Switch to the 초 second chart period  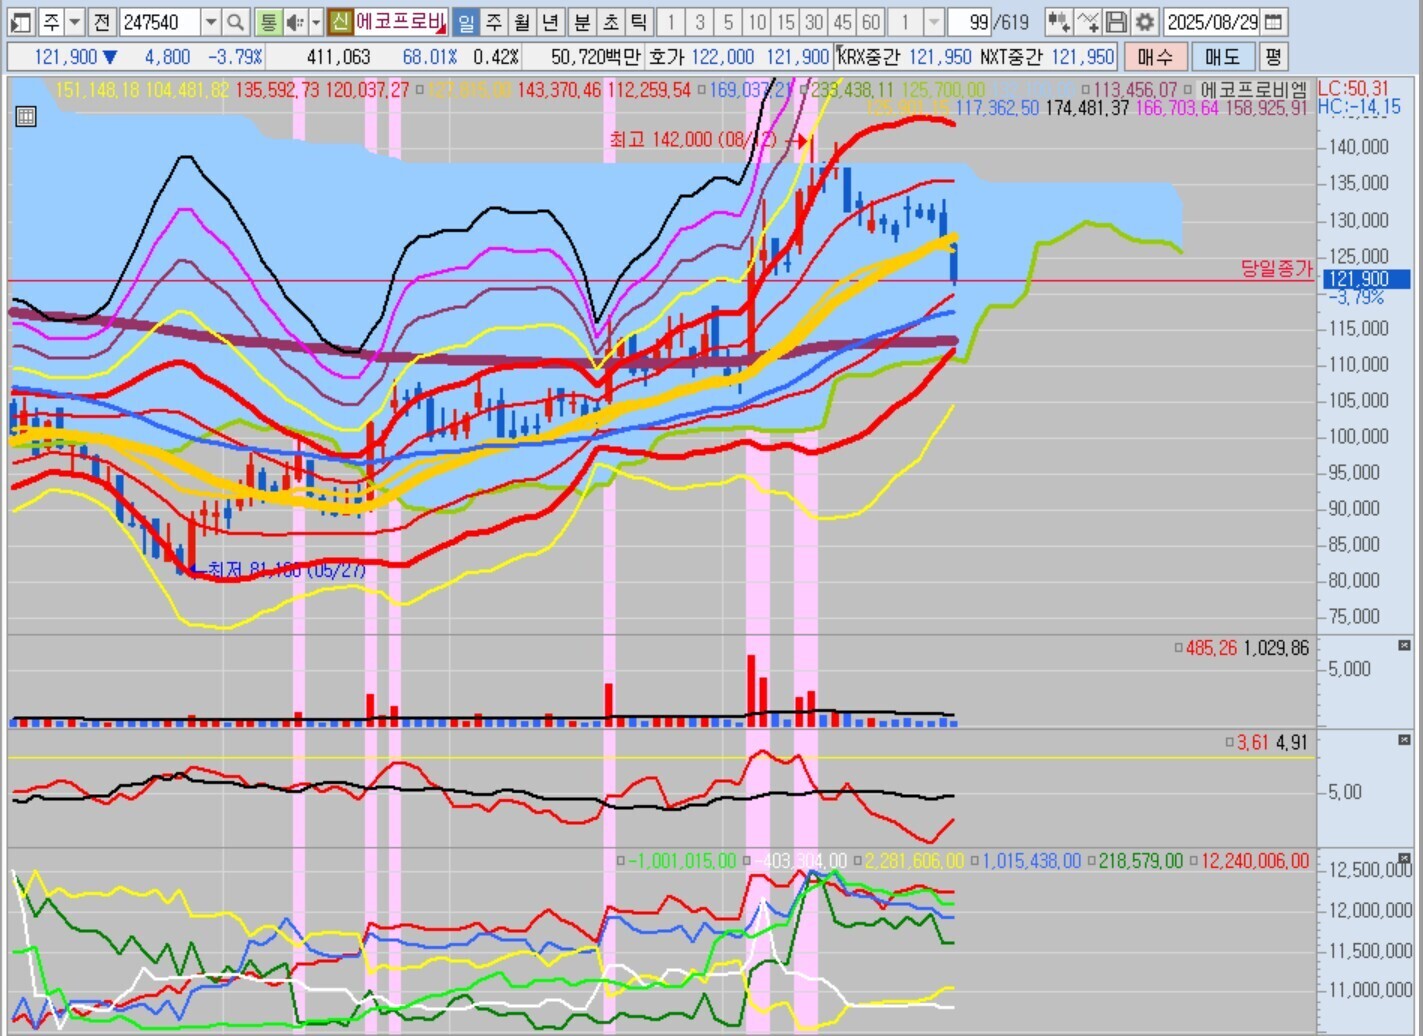(610, 22)
